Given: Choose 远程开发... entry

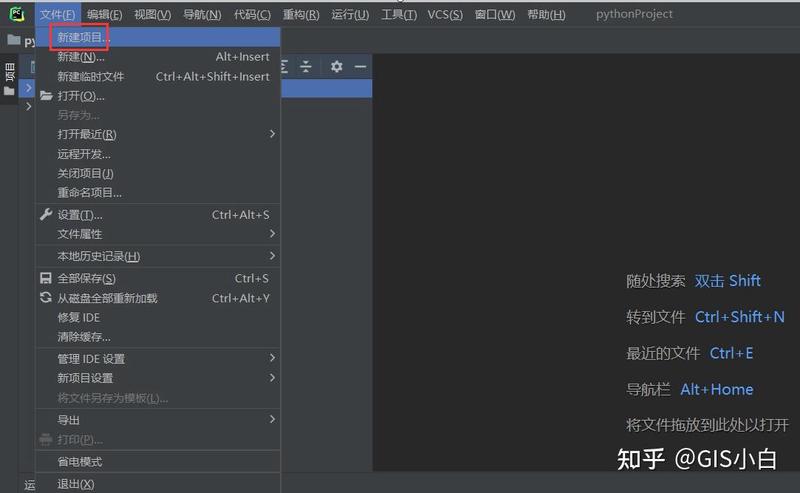Looking at the screenshot, I should coord(158,154).
